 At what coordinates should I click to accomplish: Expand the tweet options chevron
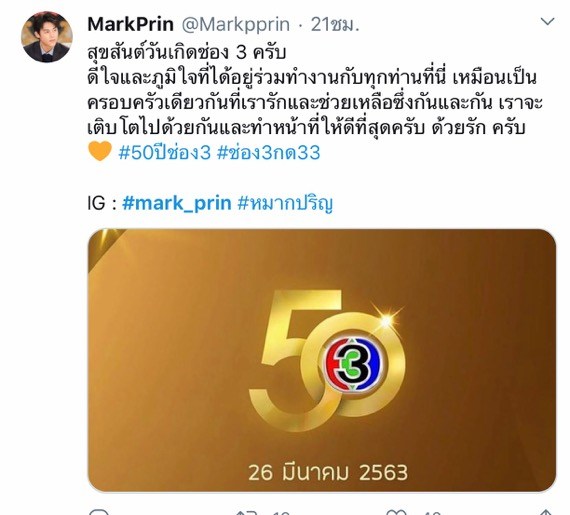click(x=547, y=22)
